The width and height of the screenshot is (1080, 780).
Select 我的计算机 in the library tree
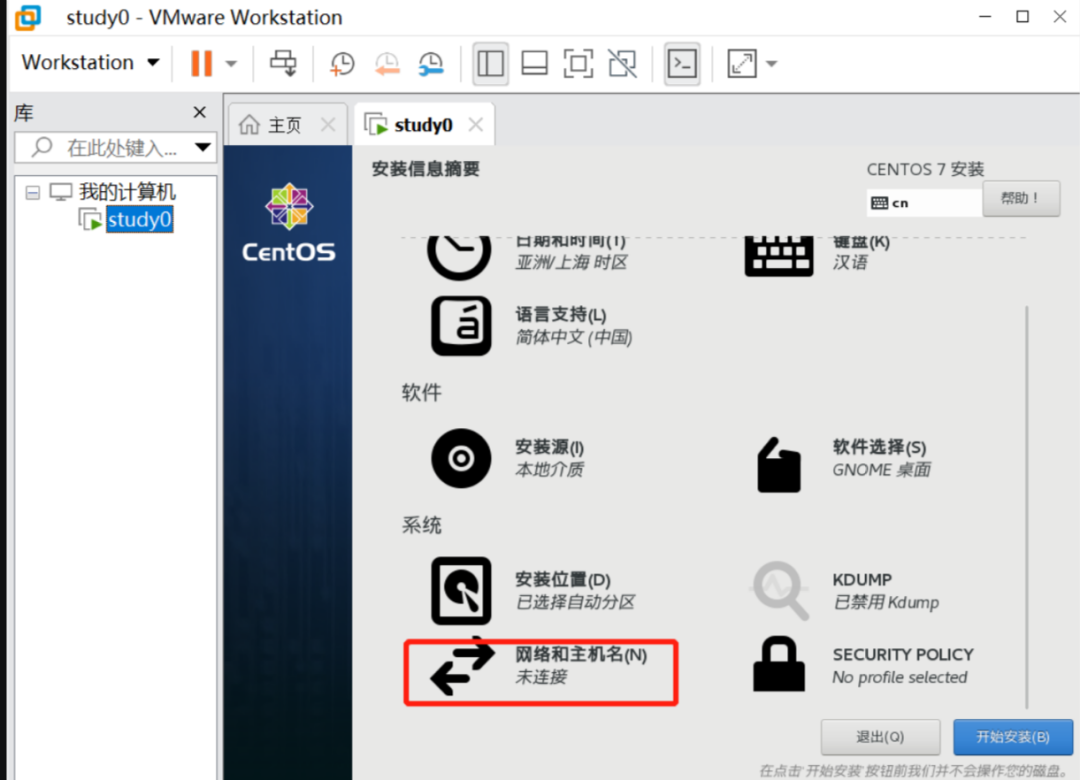(x=127, y=192)
